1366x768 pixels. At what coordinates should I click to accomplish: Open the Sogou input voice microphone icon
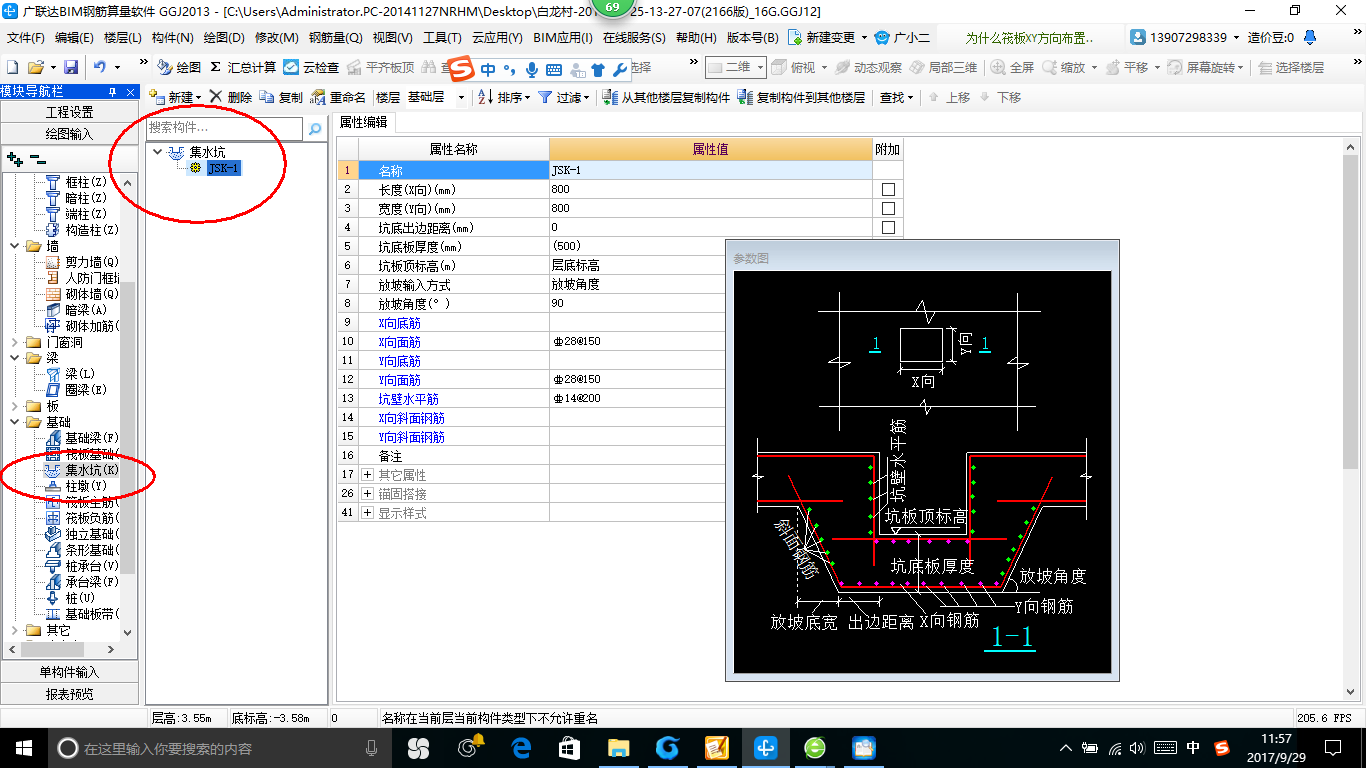point(532,69)
